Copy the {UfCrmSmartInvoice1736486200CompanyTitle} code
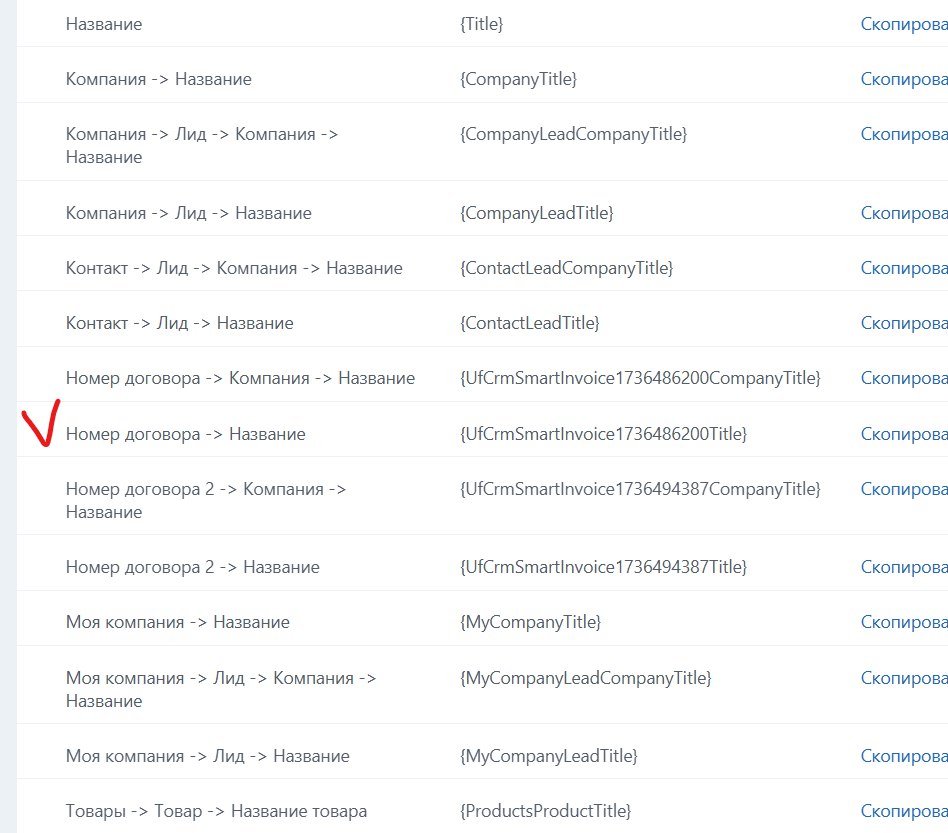Image resolution: width=948 pixels, height=833 pixels. [904, 378]
